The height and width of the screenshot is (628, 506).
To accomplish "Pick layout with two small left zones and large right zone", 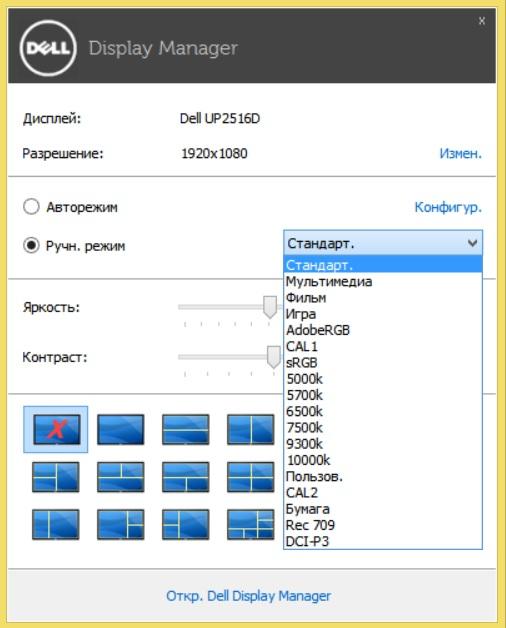I will click(185, 524).
